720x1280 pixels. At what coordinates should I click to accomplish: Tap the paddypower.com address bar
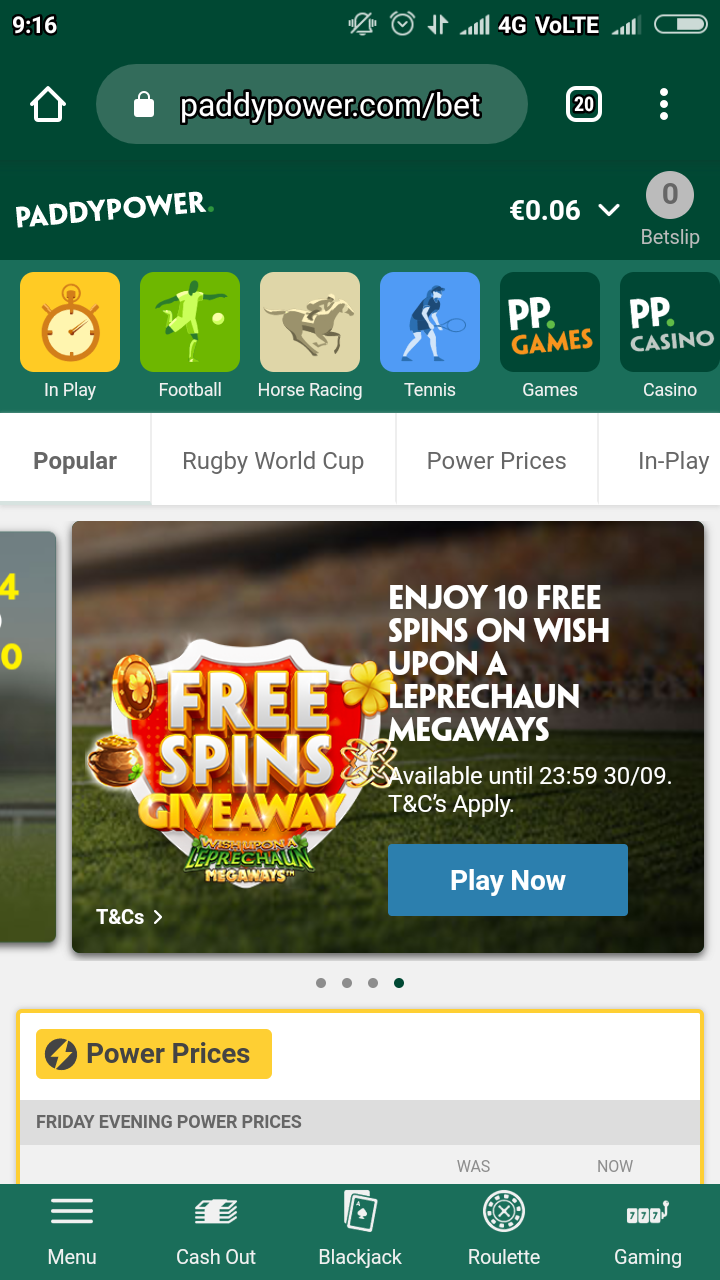[311, 104]
